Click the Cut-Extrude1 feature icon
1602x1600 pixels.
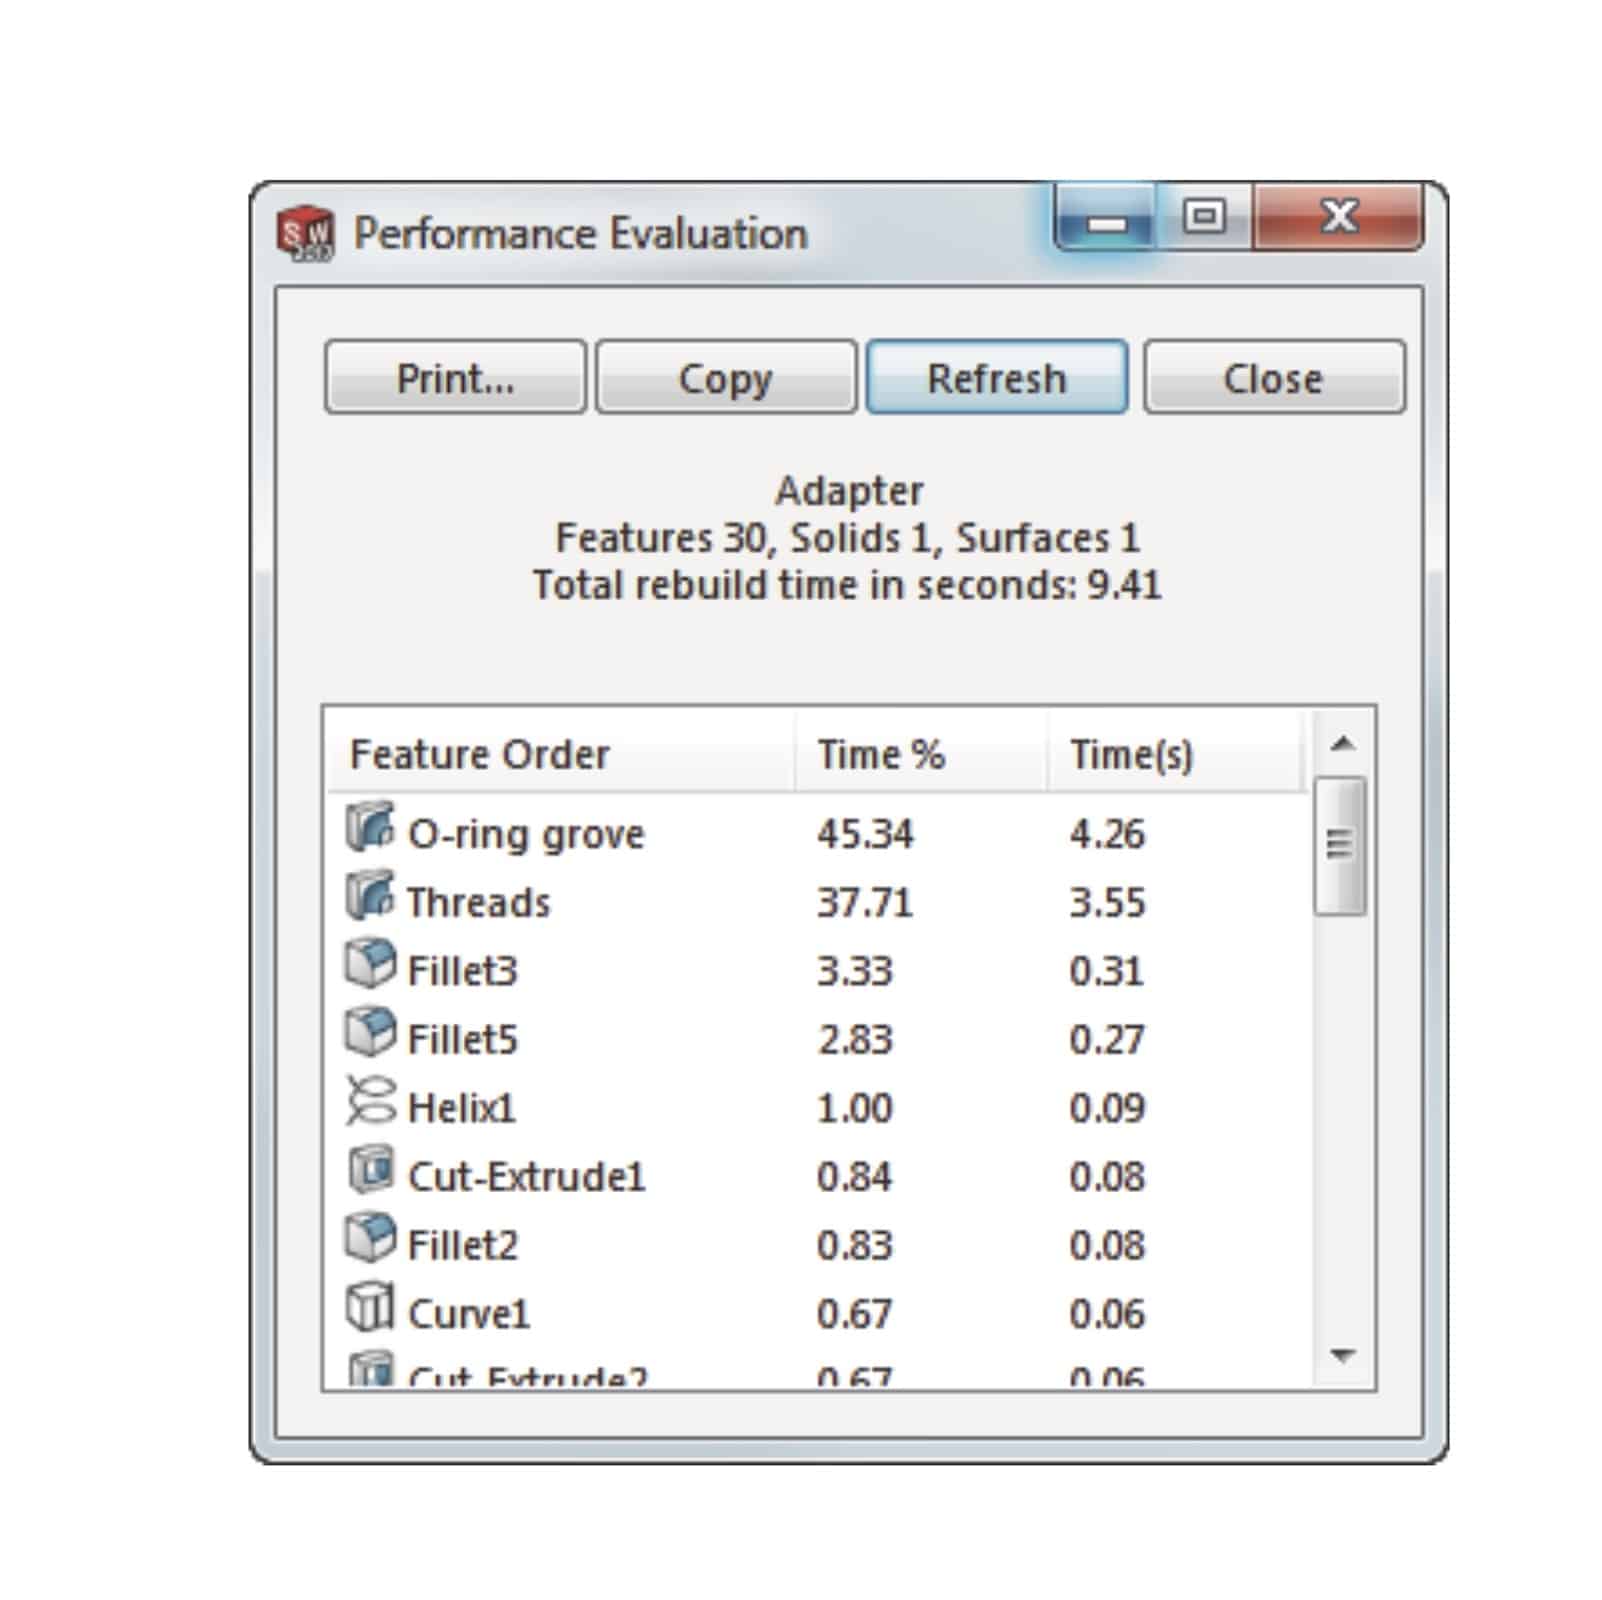click(x=369, y=1171)
